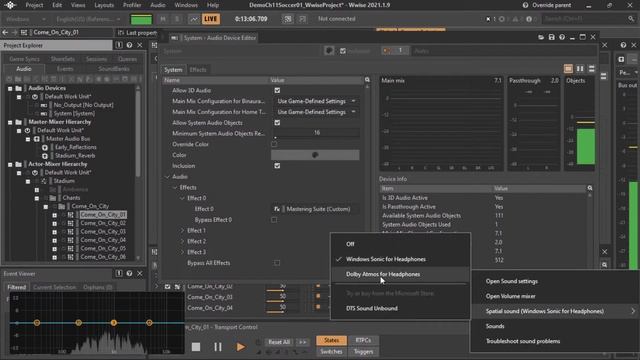Click the toolbar search magnifier icon
This screenshot has height=360, width=640.
(631, 19)
